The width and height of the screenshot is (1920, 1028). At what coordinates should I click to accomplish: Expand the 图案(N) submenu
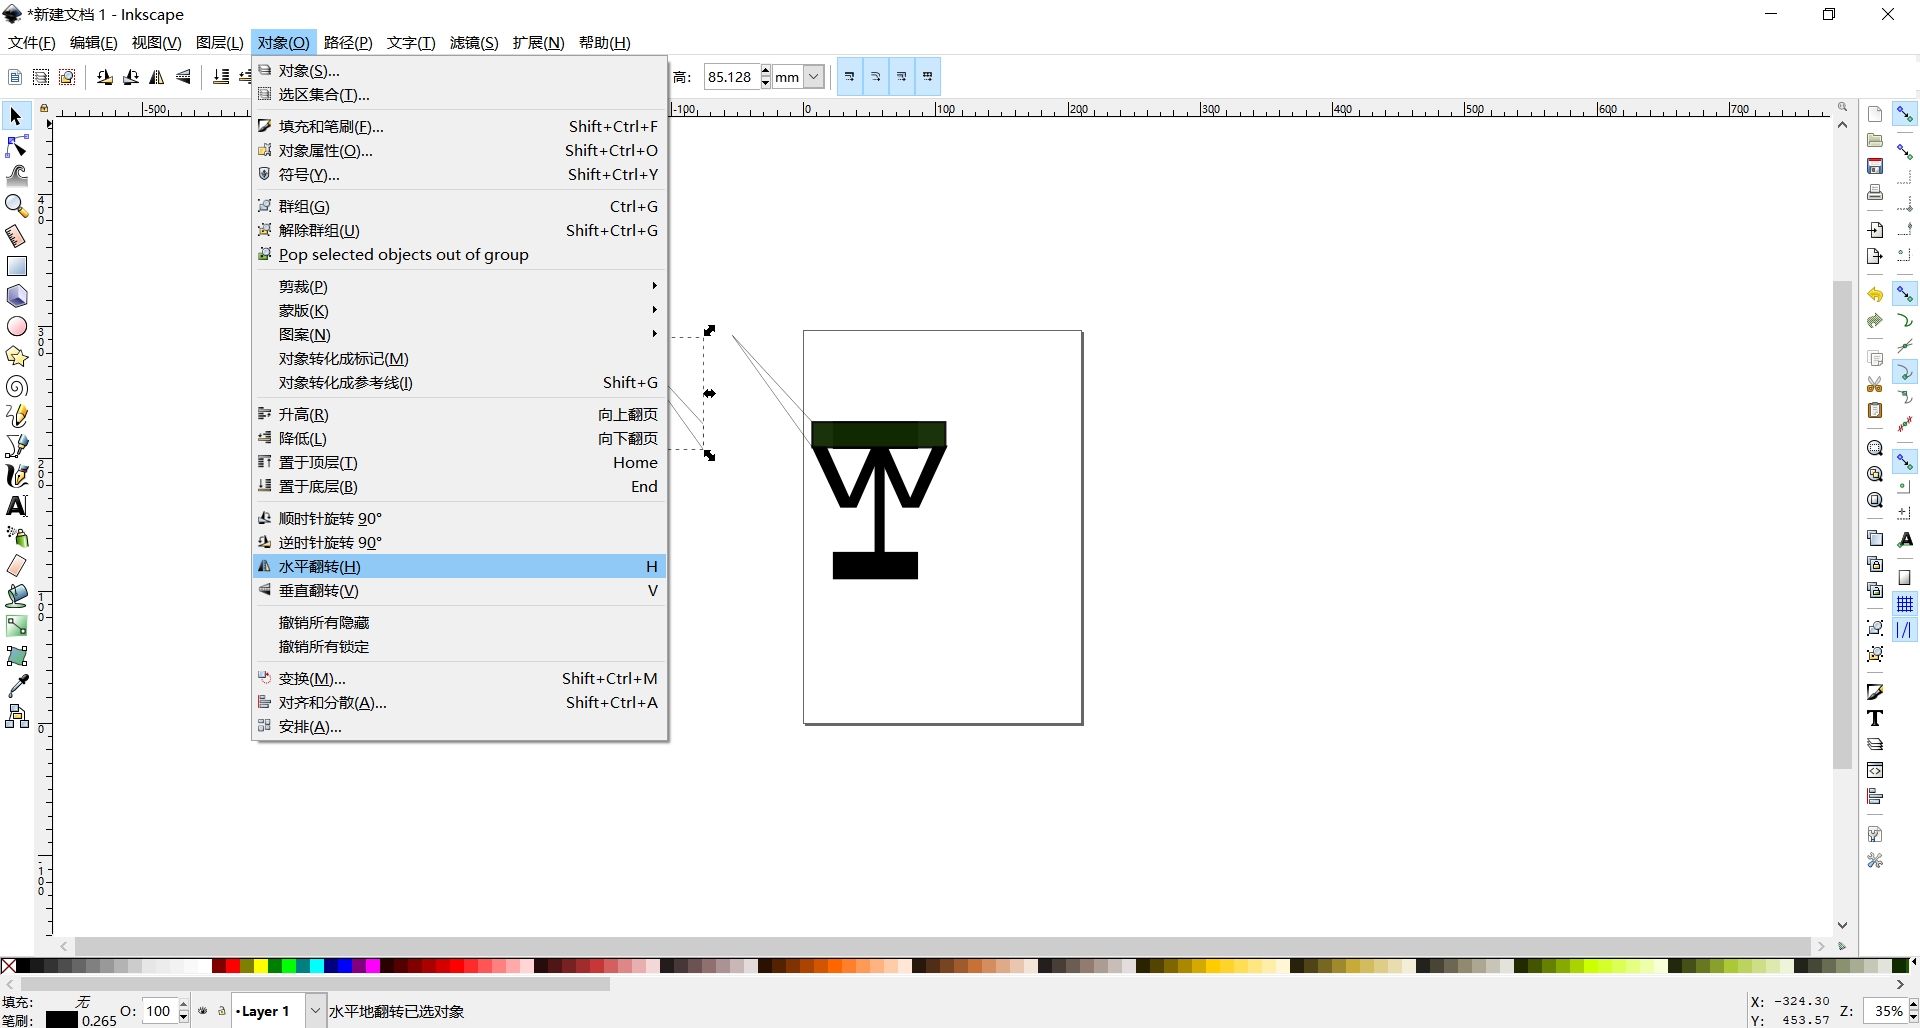tap(460, 334)
